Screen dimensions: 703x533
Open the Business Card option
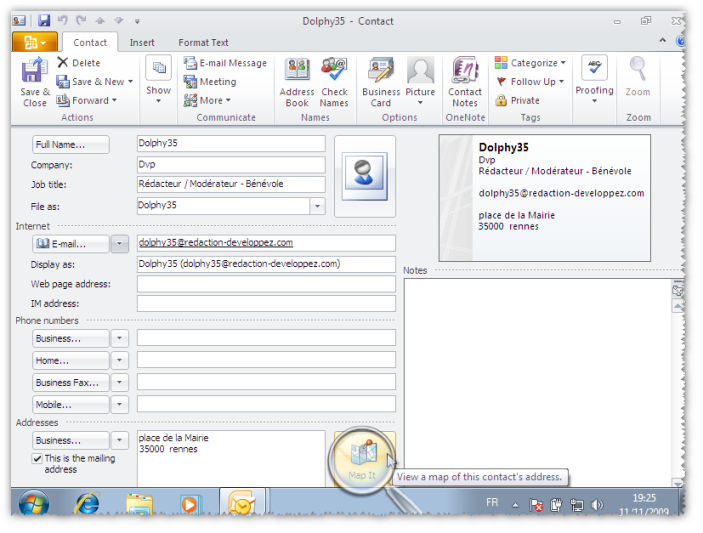[381, 73]
